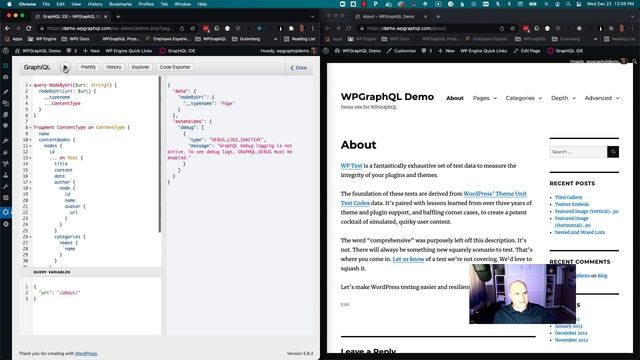Image resolution: width=640 pixels, height=360 pixels.
Task: Reload the left Chrome window page
Action: click(x=29, y=29)
